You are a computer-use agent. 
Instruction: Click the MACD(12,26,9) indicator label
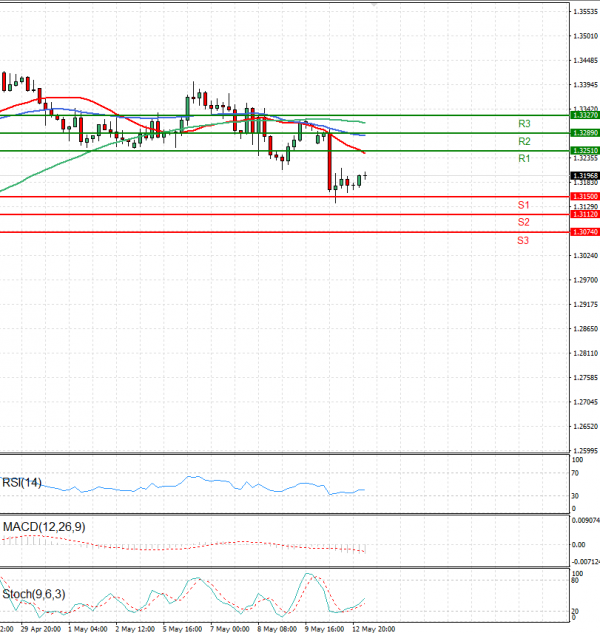click(x=44, y=527)
